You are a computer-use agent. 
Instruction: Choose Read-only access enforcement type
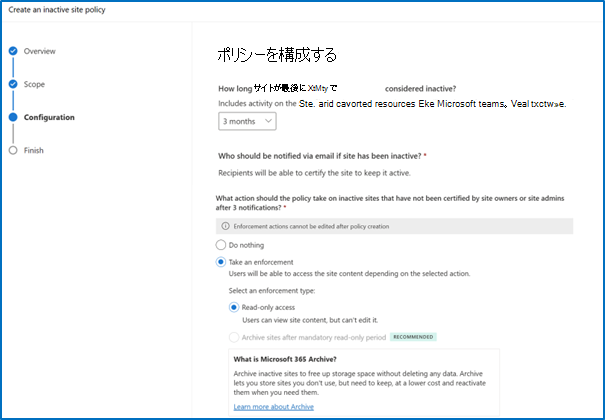click(x=234, y=307)
